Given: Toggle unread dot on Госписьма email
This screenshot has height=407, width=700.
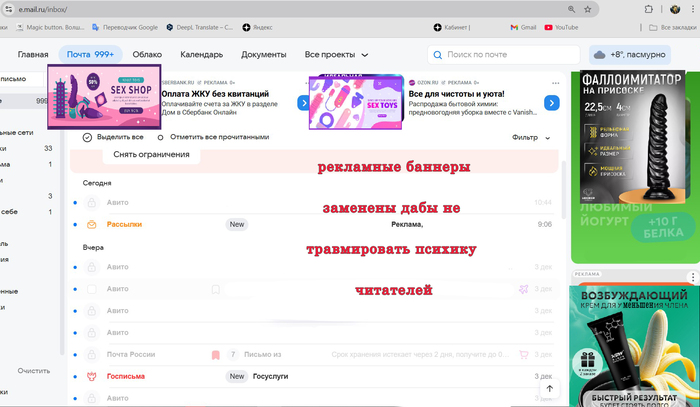Looking at the screenshot, I should pos(75,376).
